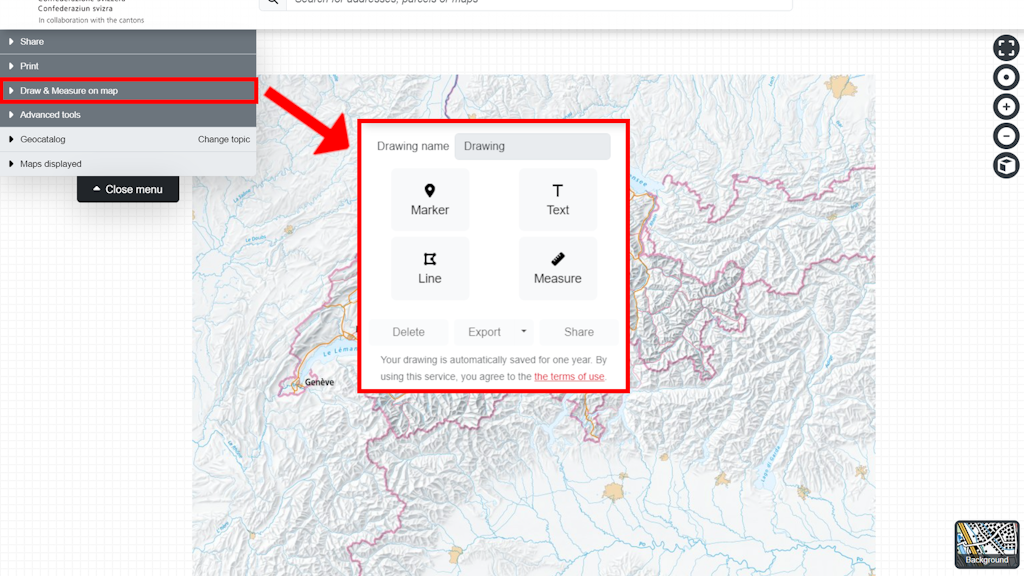Select the Marker drawing tool
This screenshot has width=1024, height=576.
(430, 200)
